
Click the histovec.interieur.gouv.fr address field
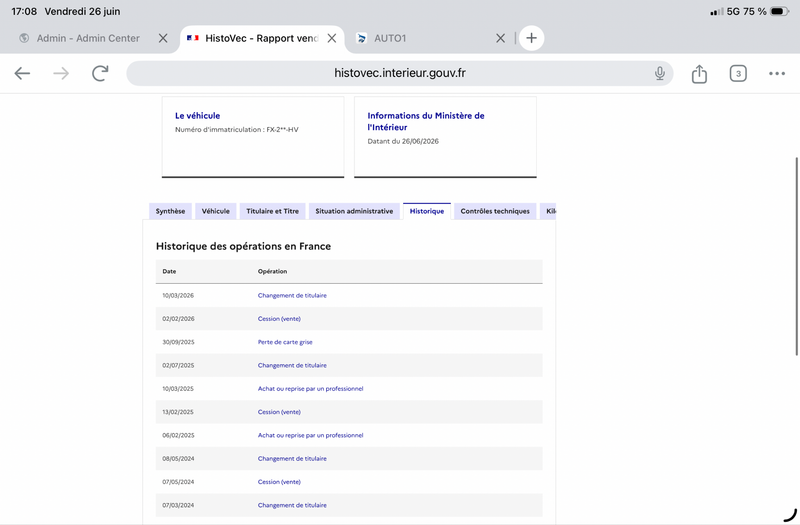[x=399, y=73]
